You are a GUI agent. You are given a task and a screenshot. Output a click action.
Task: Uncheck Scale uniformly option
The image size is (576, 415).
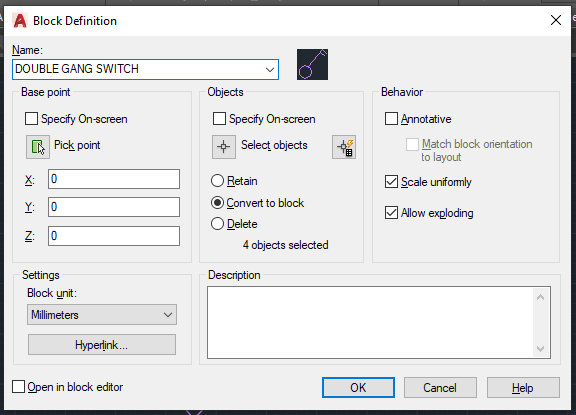tap(391, 182)
